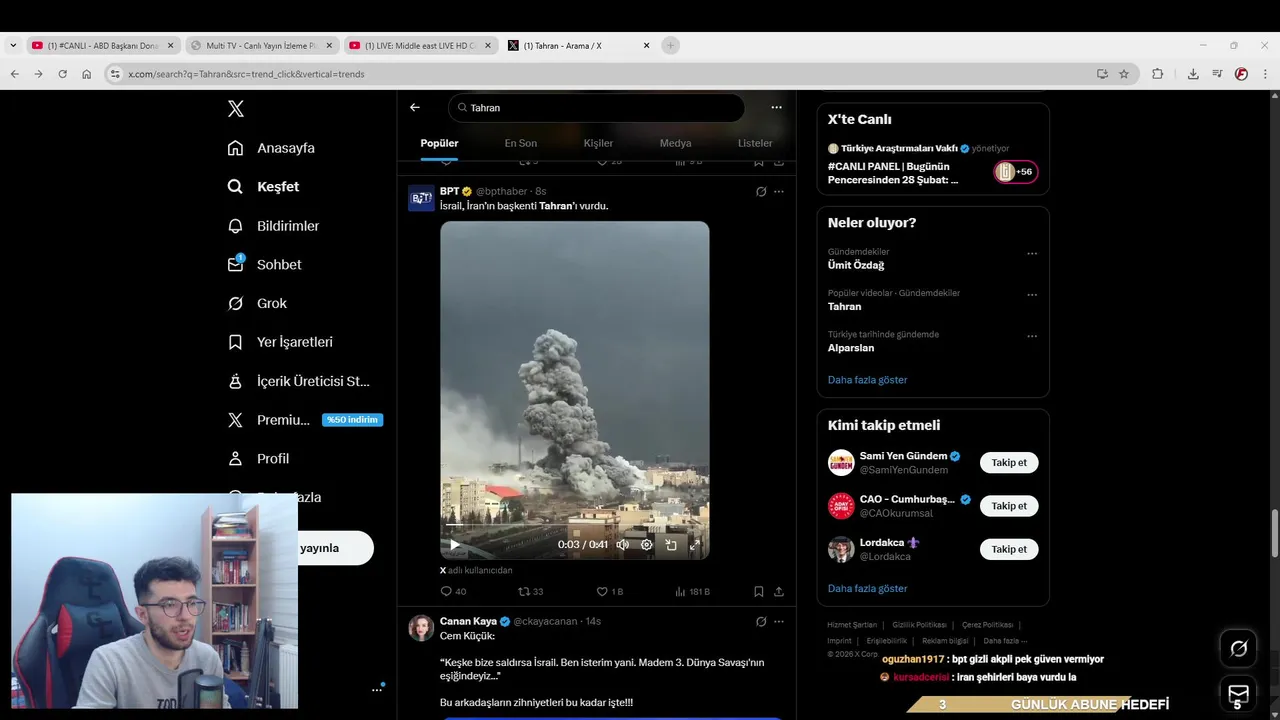1280x720 pixels.
Task: Repost the BPT post (33)
Action: (x=530, y=591)
